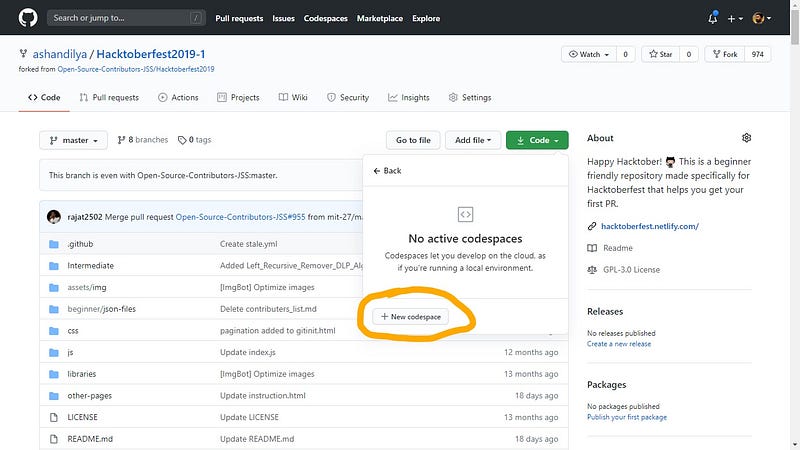The width and height of the screenshot is (800, 450).
Task: Click rajat2502 commit author avatar
Action: pyautogui.click(x=54, y=217)
